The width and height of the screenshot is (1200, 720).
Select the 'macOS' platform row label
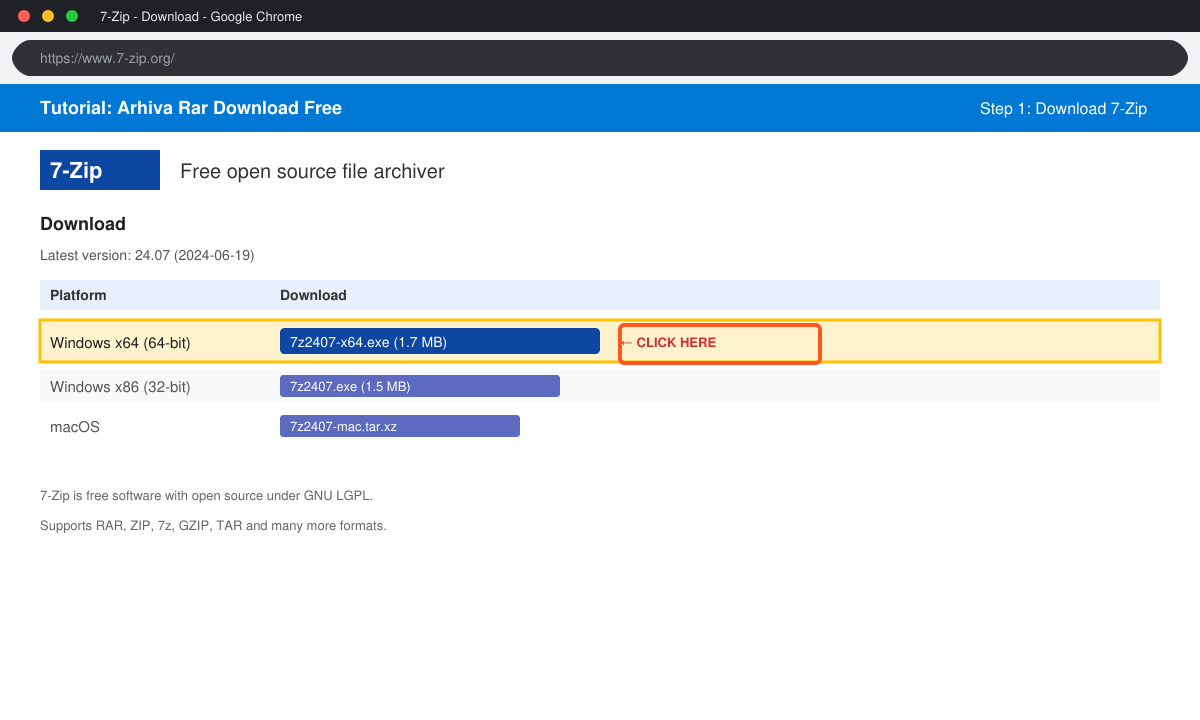coord(75,427)
